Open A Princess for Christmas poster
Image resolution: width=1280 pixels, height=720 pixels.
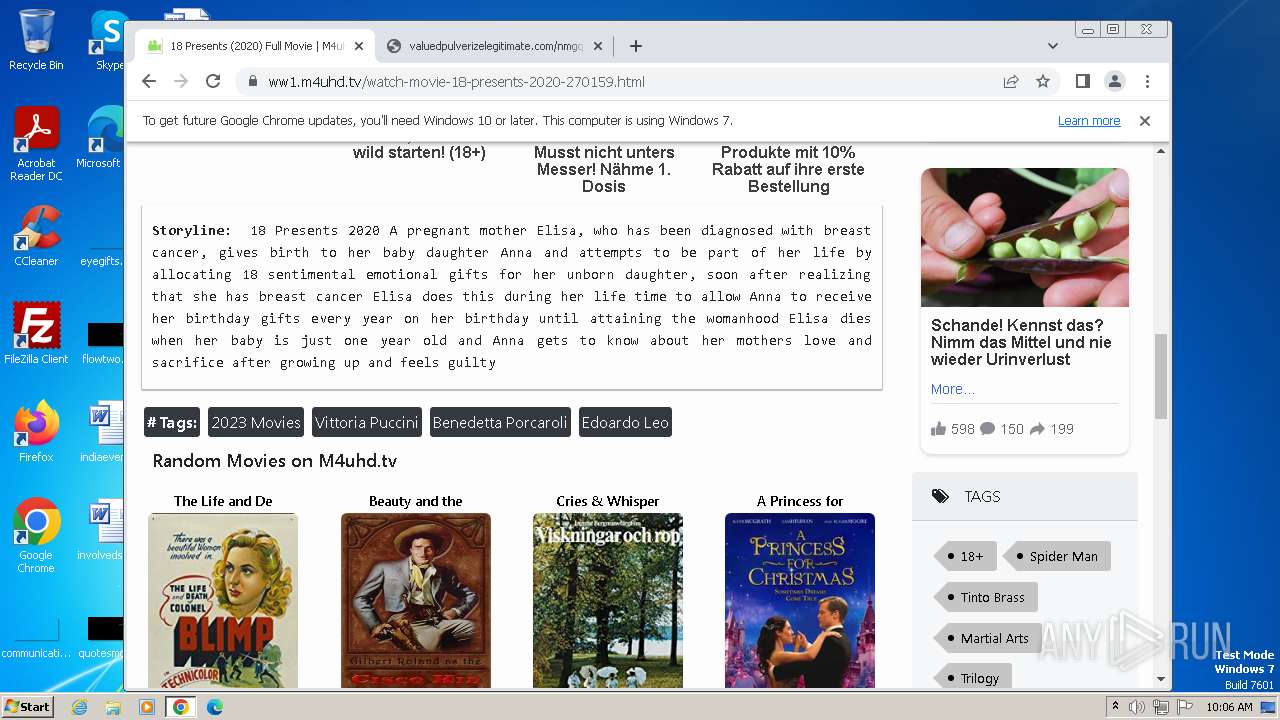coord(800,600)
